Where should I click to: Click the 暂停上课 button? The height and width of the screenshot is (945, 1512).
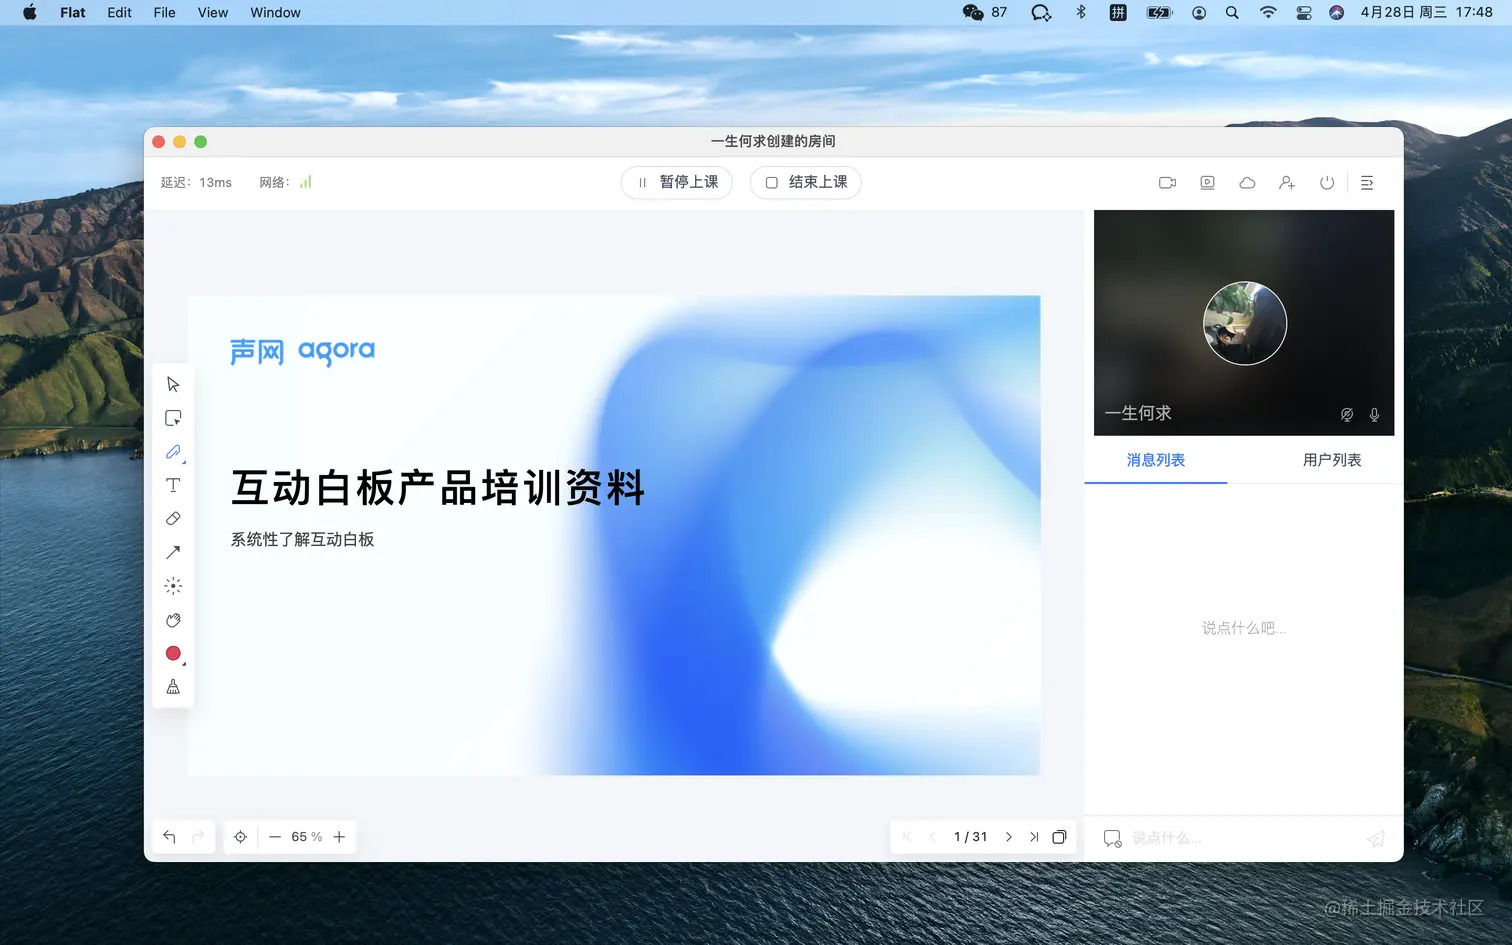click(x=676, y=182)
